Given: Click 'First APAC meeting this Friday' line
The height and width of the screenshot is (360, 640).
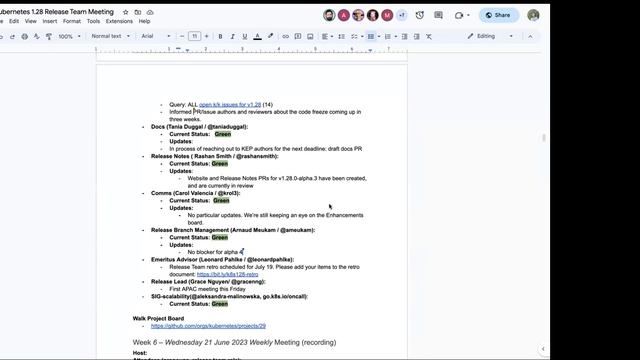Looking at the screenshot, I should 207,289.
